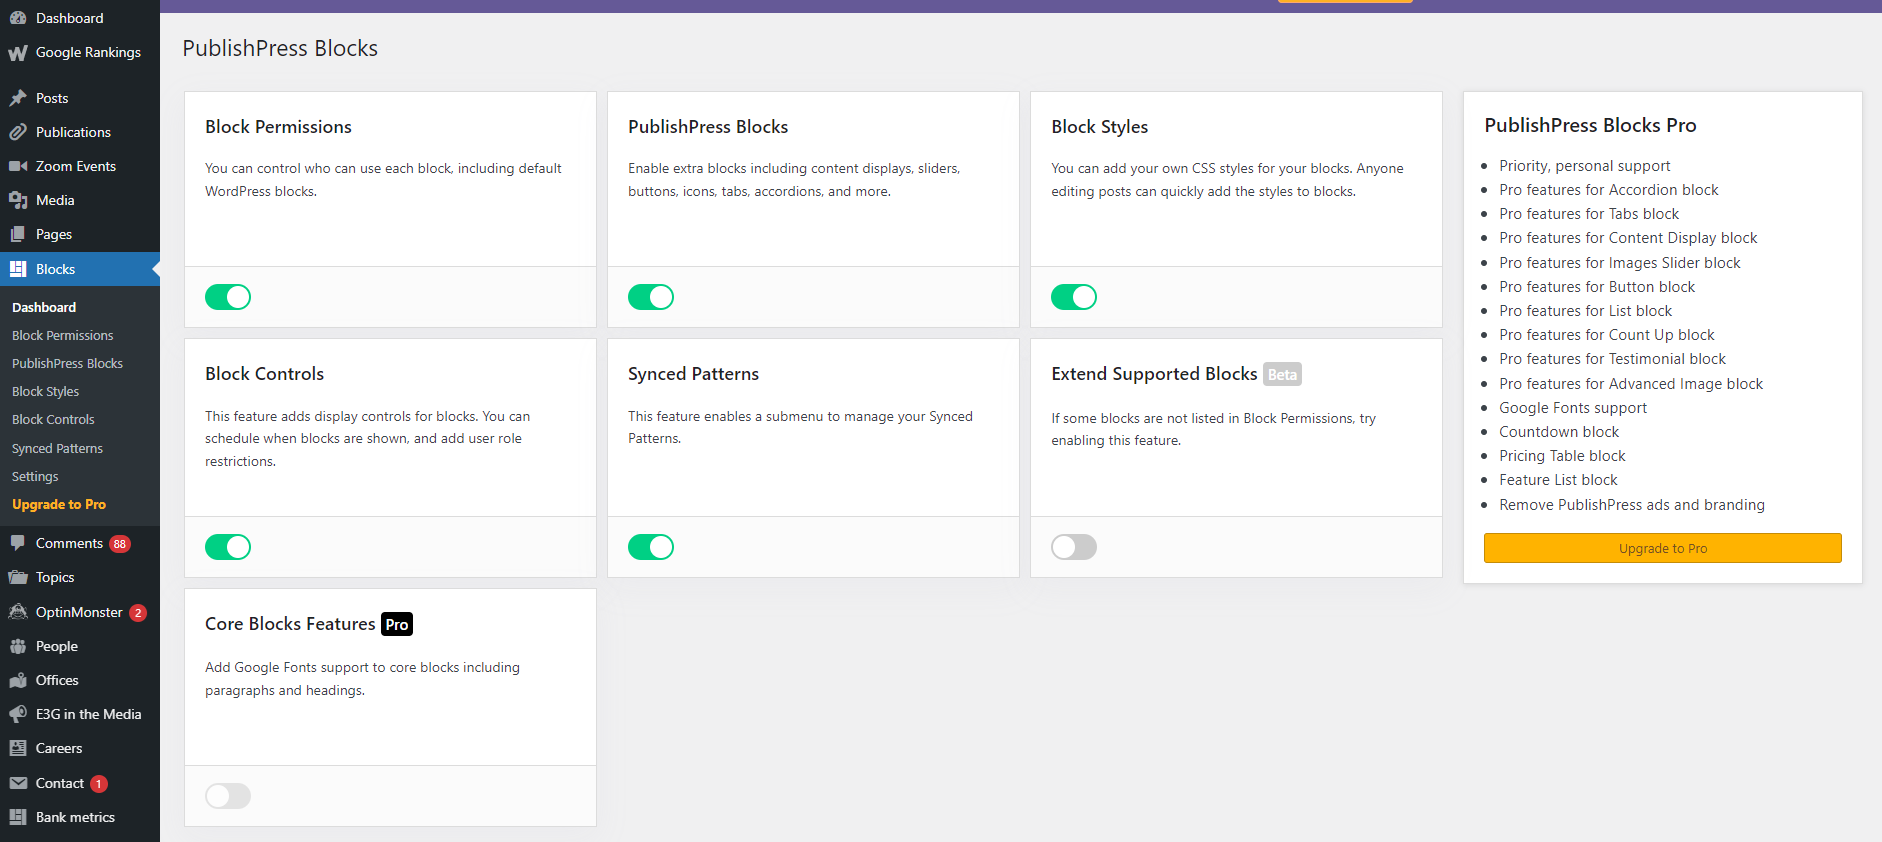Click the PublishPress Blocks Pro heading
Screen dimensions: 1882x842
pyautogui.click(x=1590, y=125)
